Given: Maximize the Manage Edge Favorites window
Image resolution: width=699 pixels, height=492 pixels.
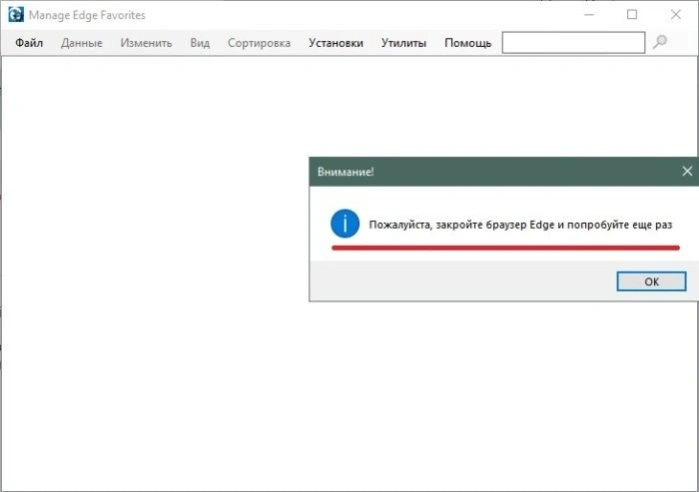Looking at the screenshot, I should pos(632,15).
